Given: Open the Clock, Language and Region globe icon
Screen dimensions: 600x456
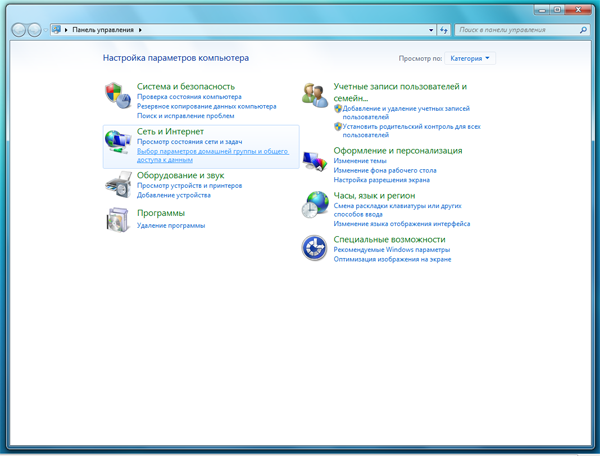Looking at the screenshot, I should 315,205.
